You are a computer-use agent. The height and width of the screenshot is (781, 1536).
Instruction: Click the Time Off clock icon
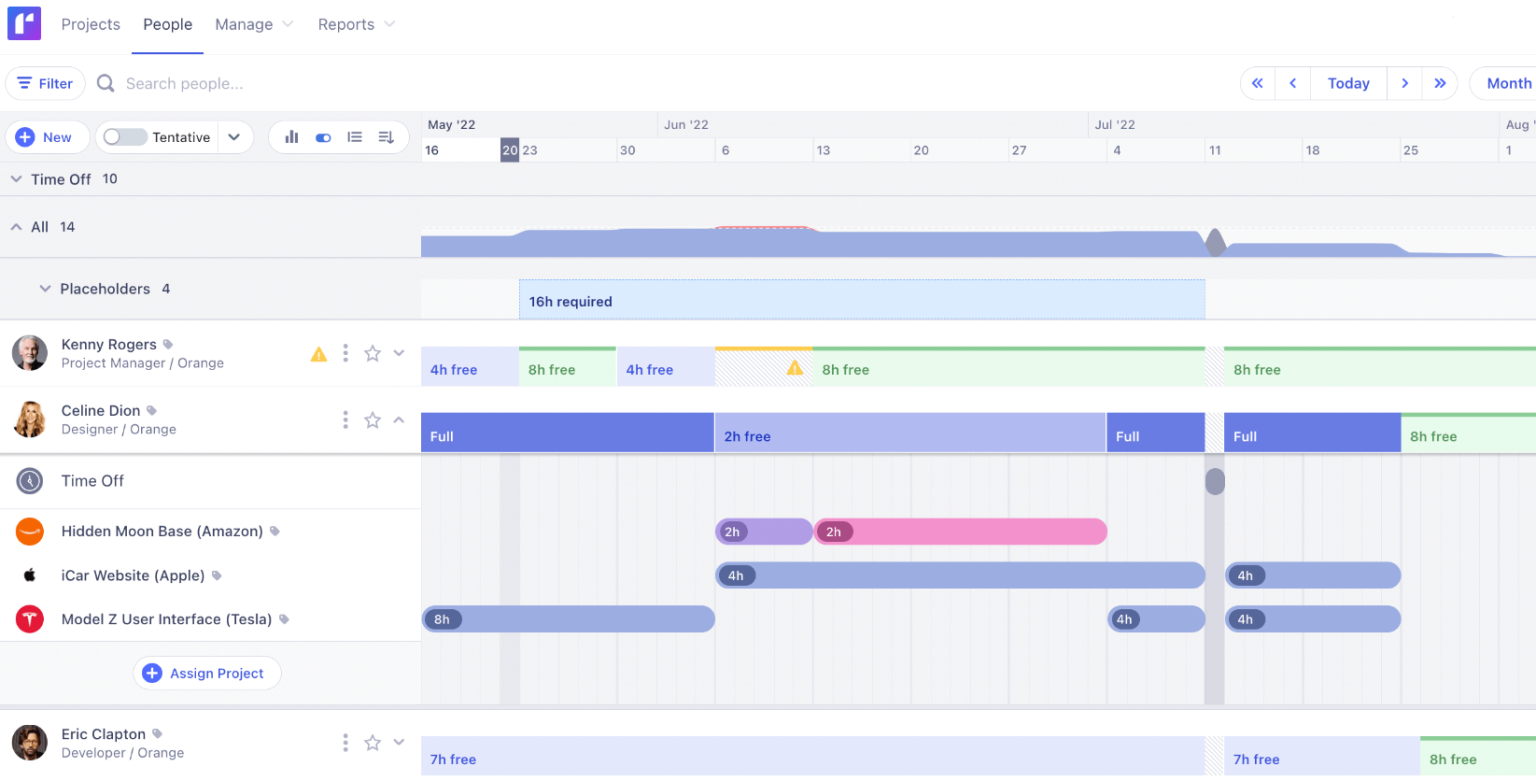pyautogui.click(x=29, y=481)
